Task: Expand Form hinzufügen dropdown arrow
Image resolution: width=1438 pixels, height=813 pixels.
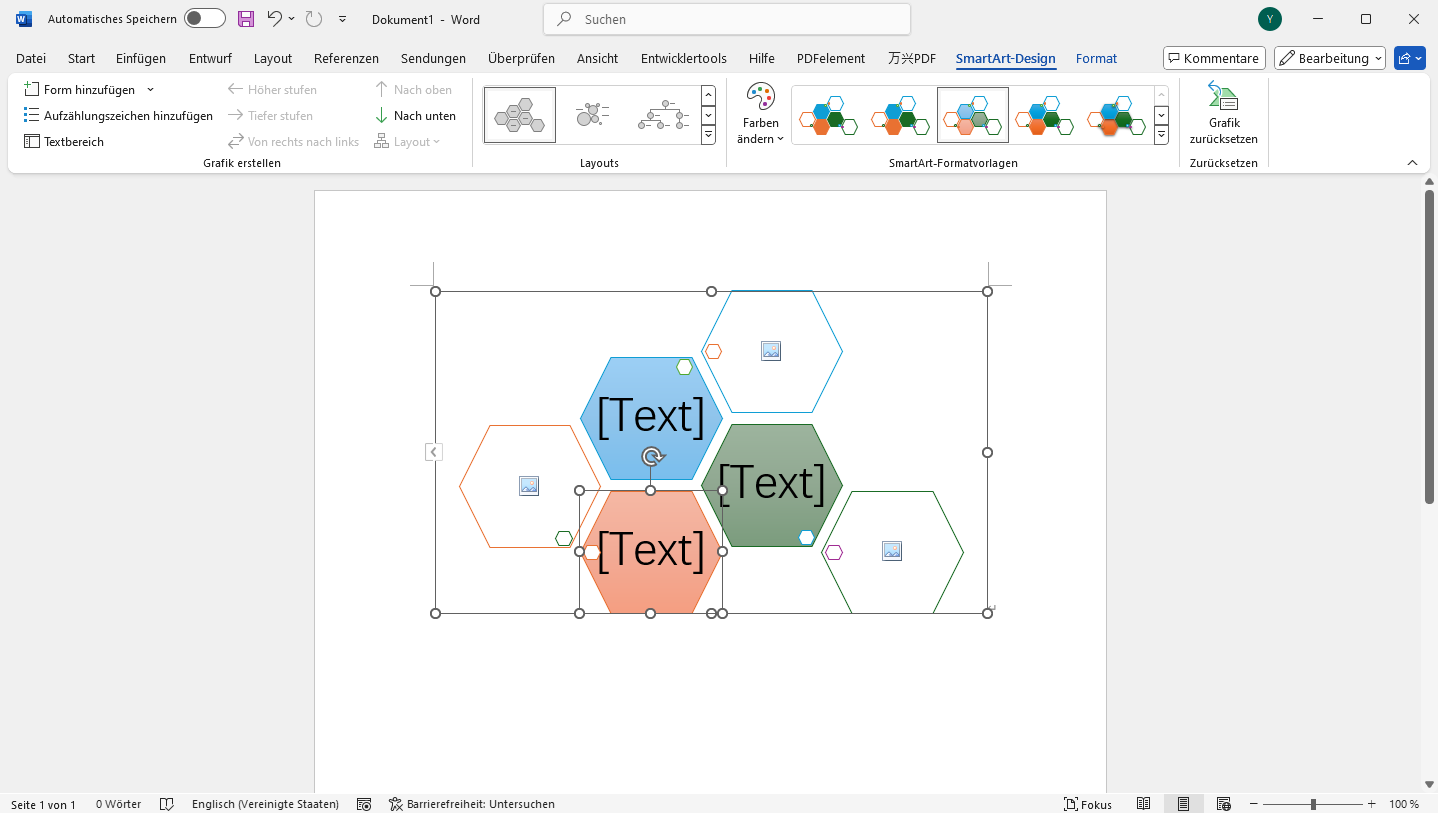Action: (151, 89)
